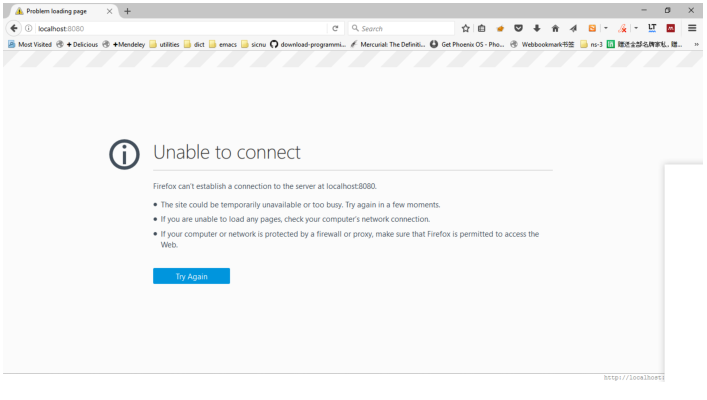707x400 pixels.
Task: Open the utilities bookmark folder
Action: point(164,44)
